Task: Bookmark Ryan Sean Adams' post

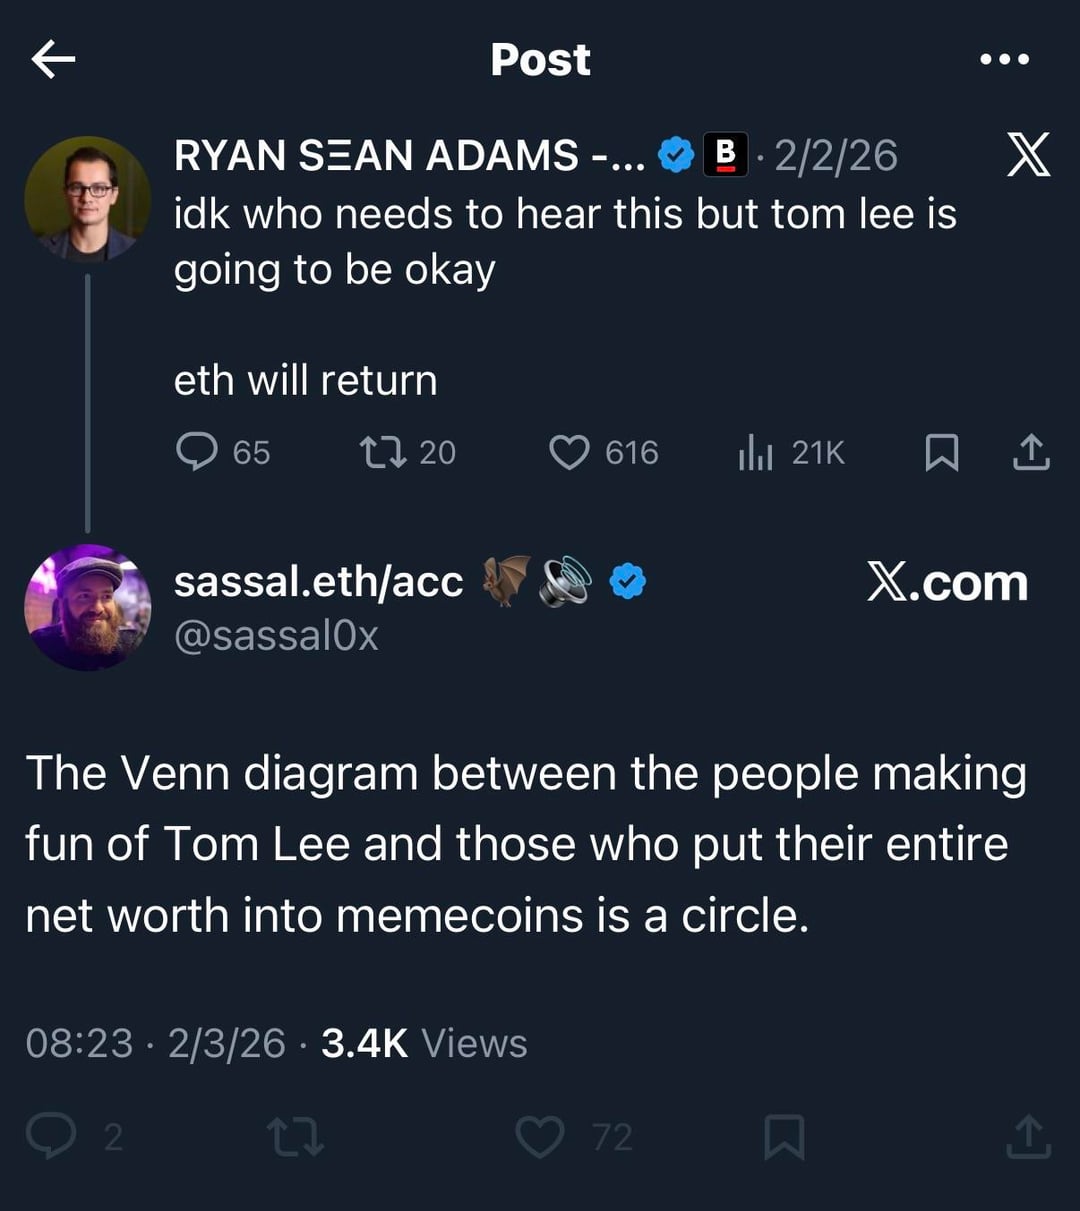Action: click(941, 452)
